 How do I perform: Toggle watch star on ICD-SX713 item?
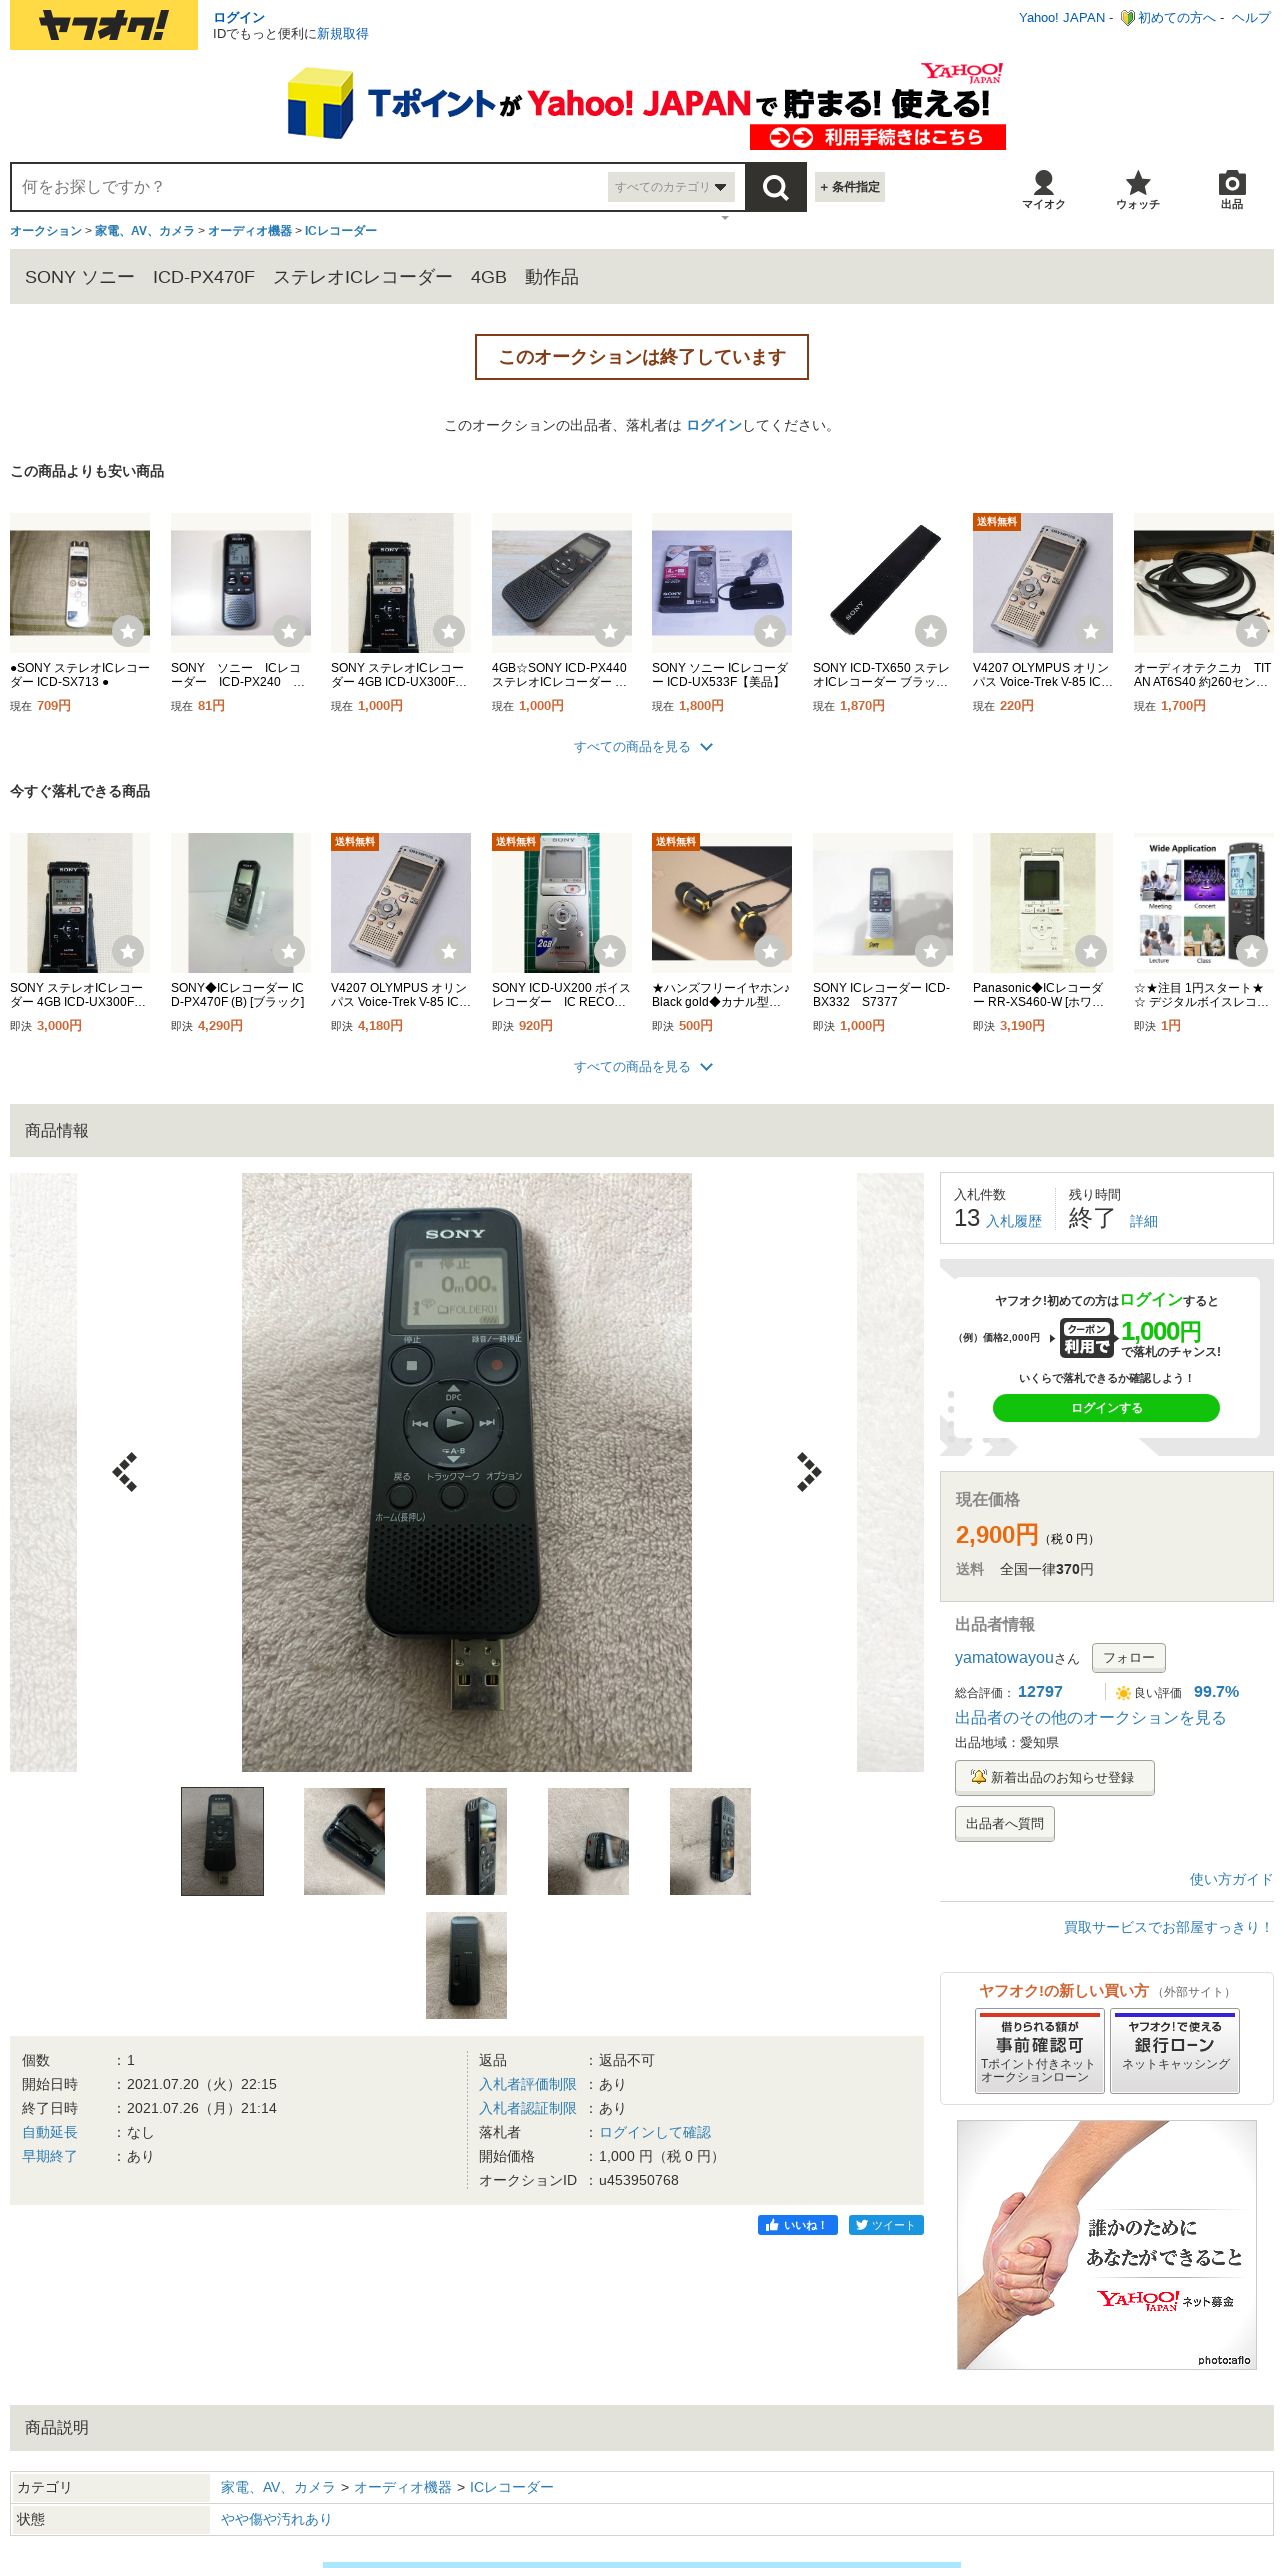128,631
